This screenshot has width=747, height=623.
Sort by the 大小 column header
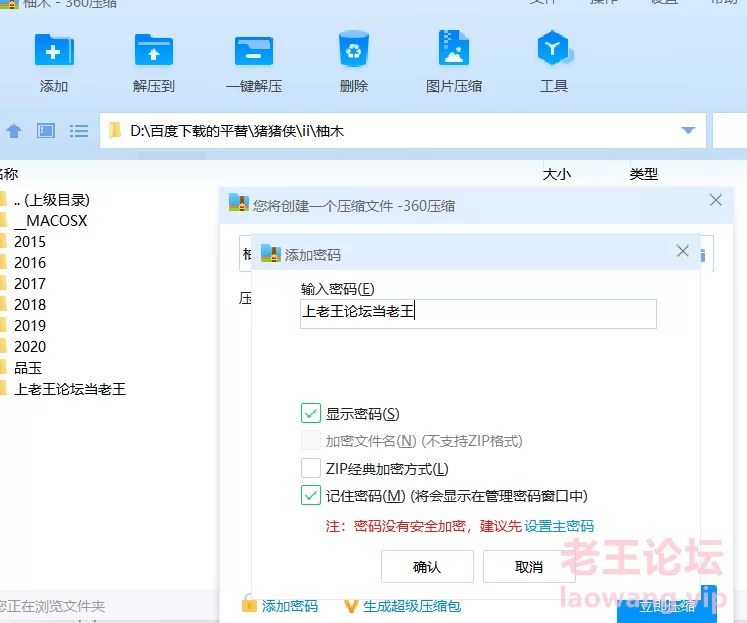[556, 174]
